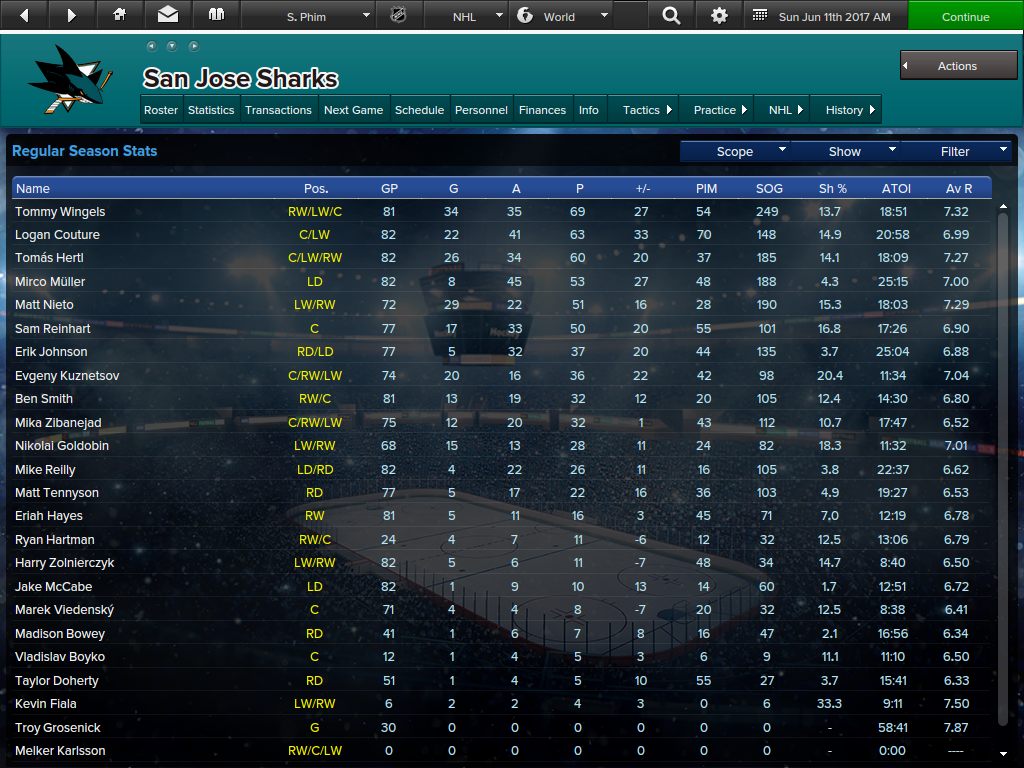Click the small down circle arrow above team name
Screen dimensions: 1024x768
click(172, 46)
